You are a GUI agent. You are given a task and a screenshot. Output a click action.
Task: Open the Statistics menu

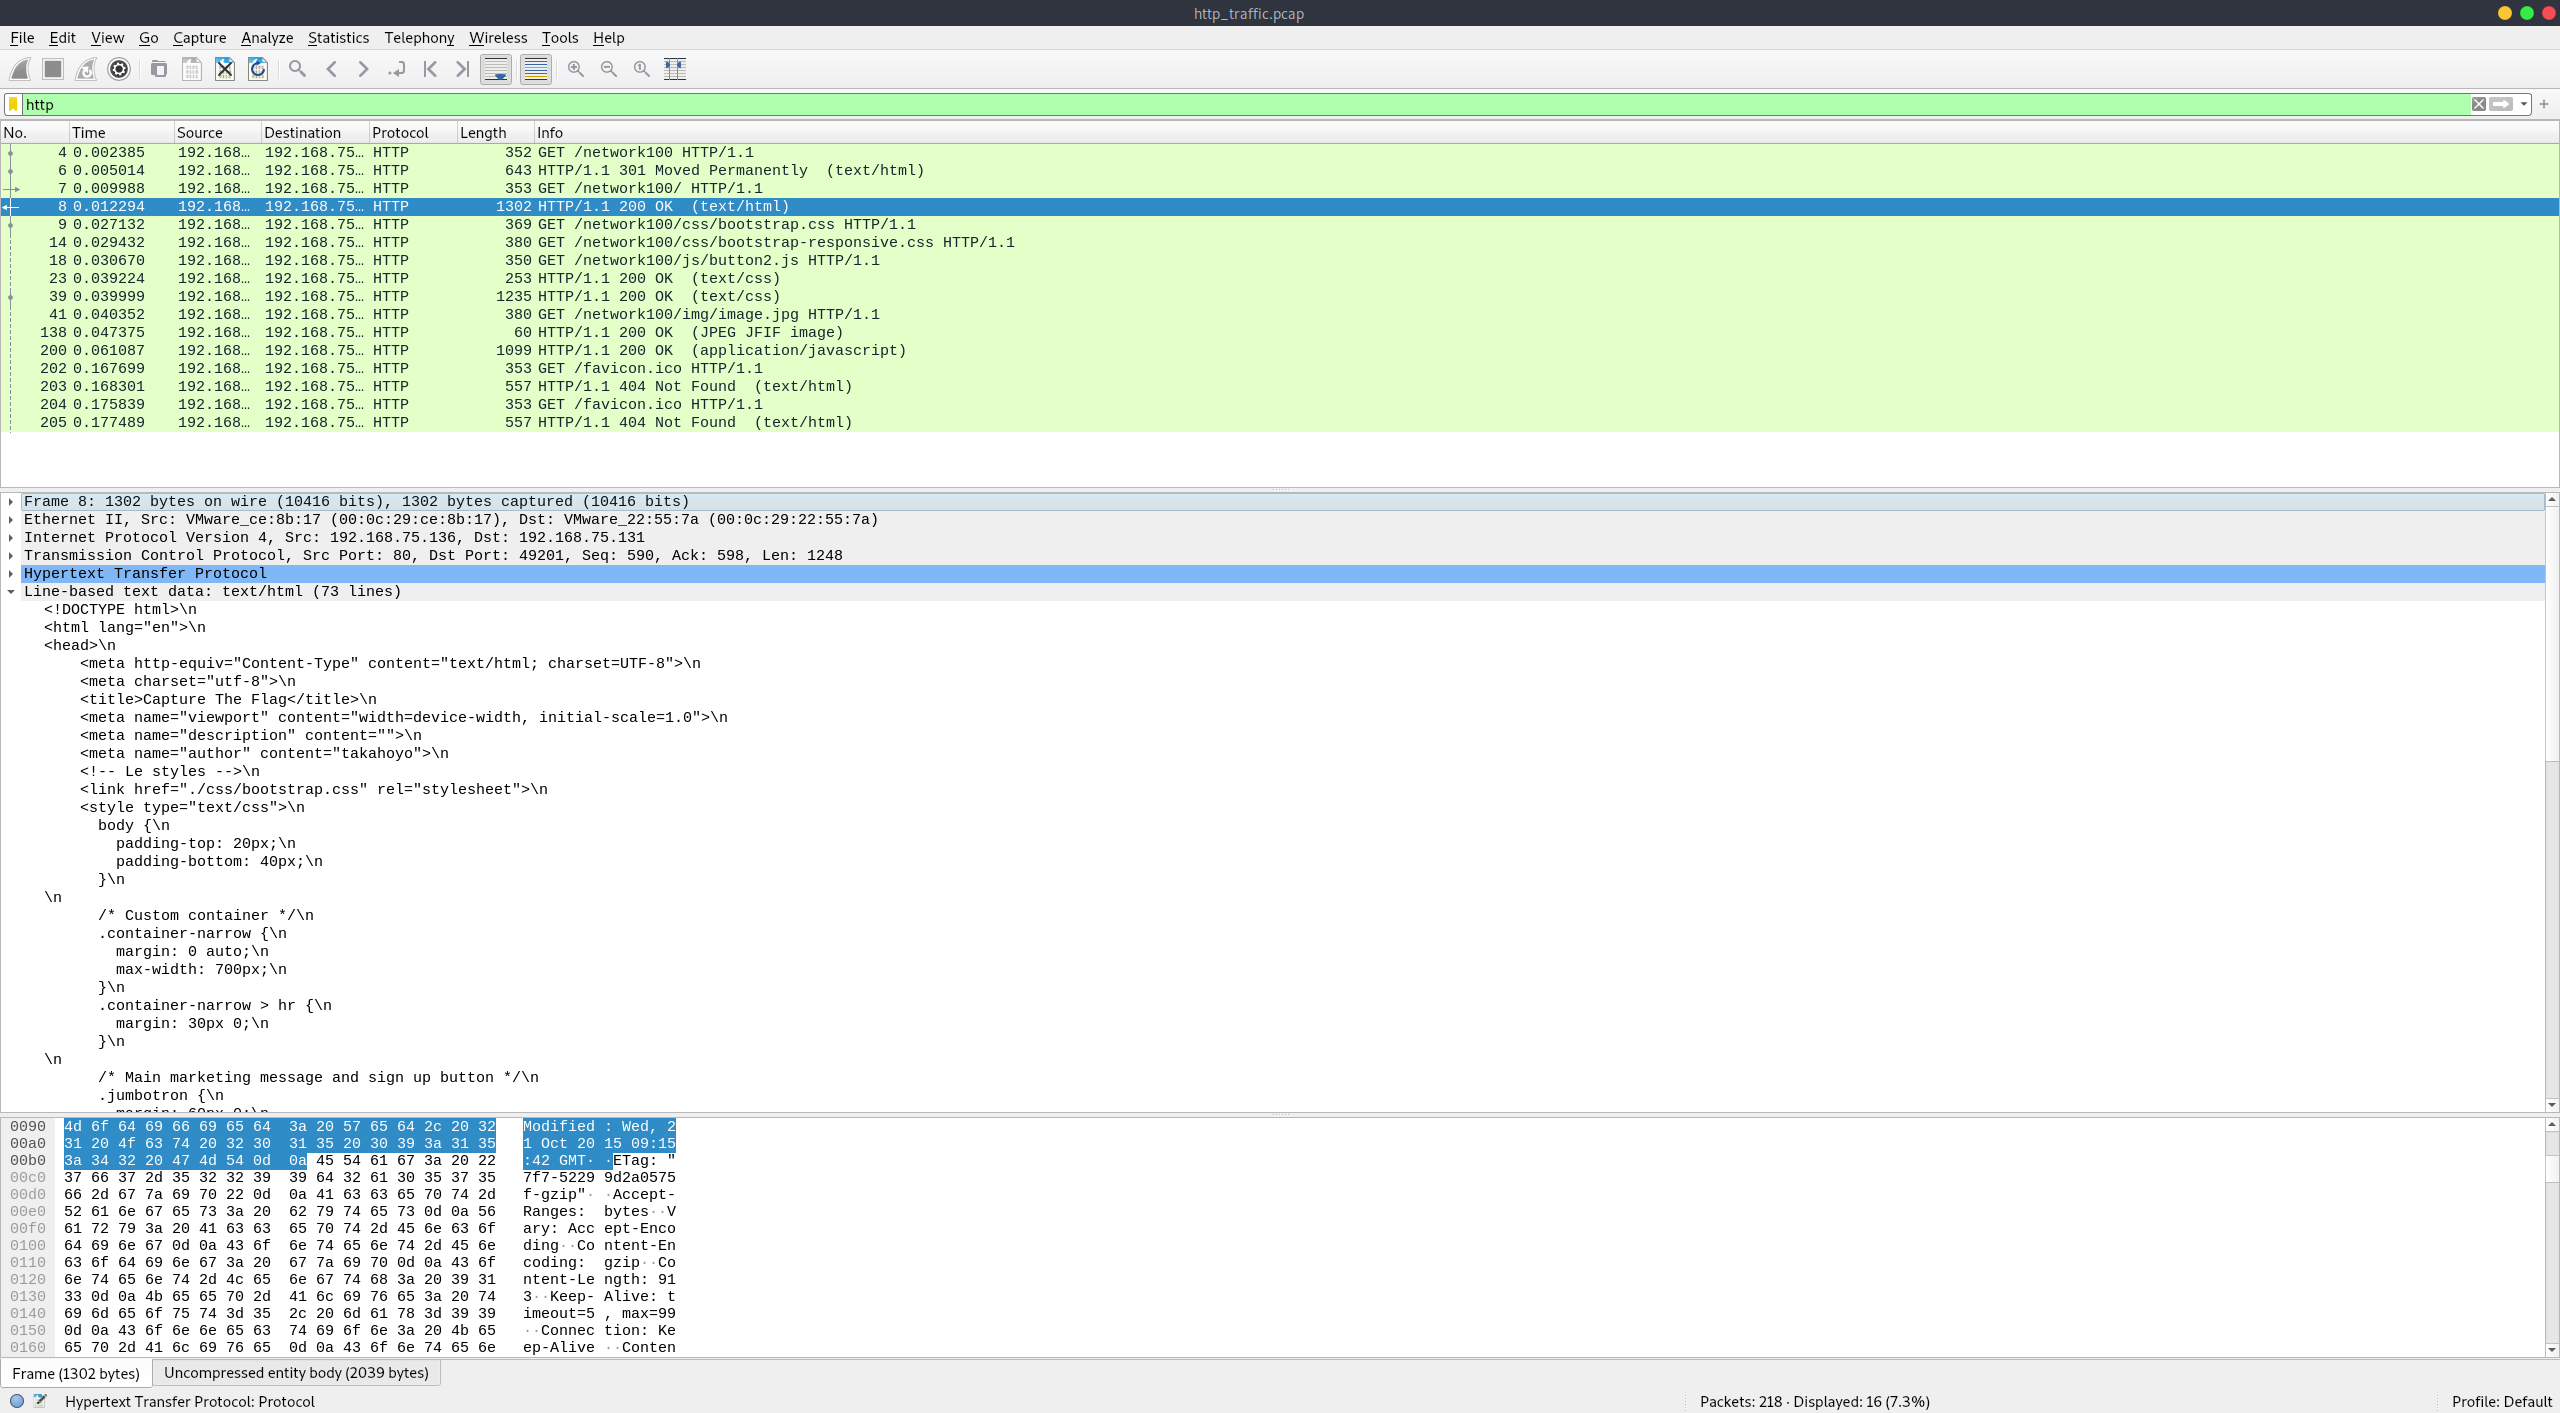click(x=338, y=38)
